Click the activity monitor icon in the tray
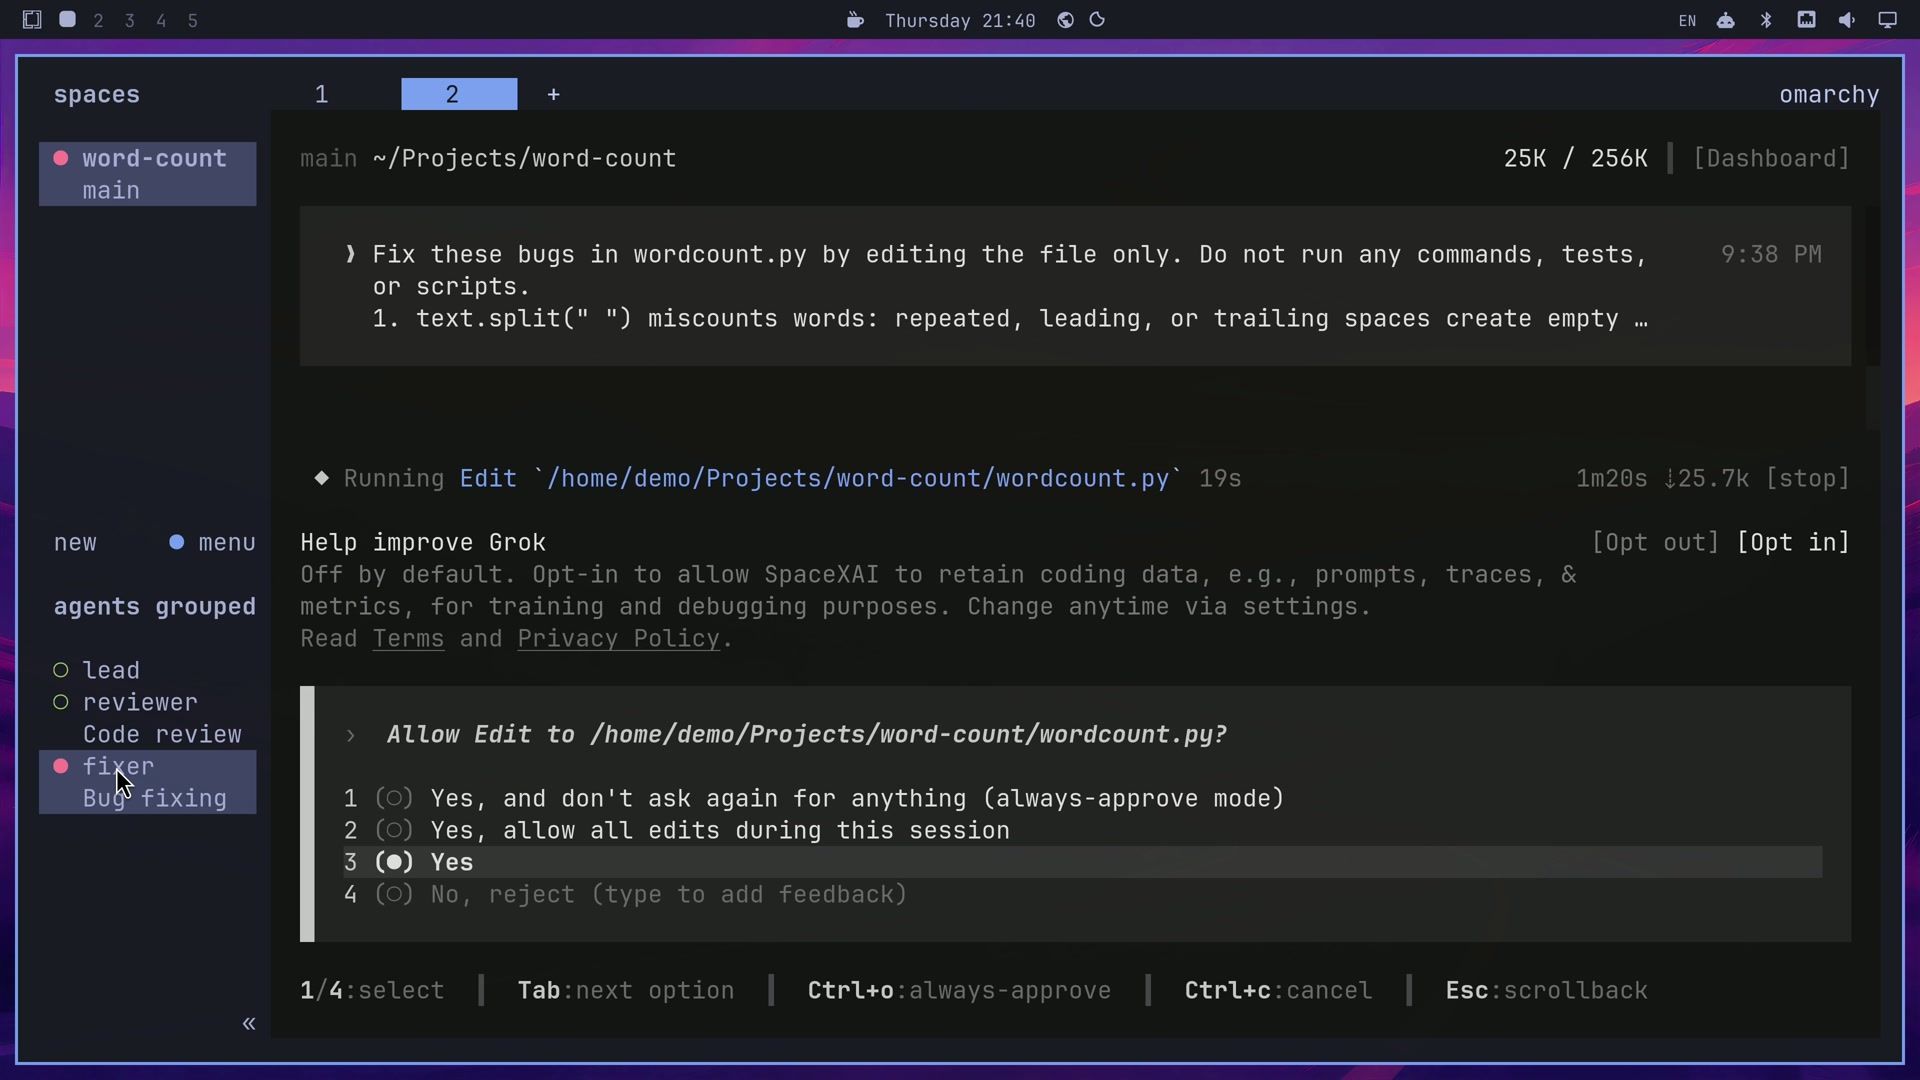This screenshot has height=1080, width=1920. 1806,20
